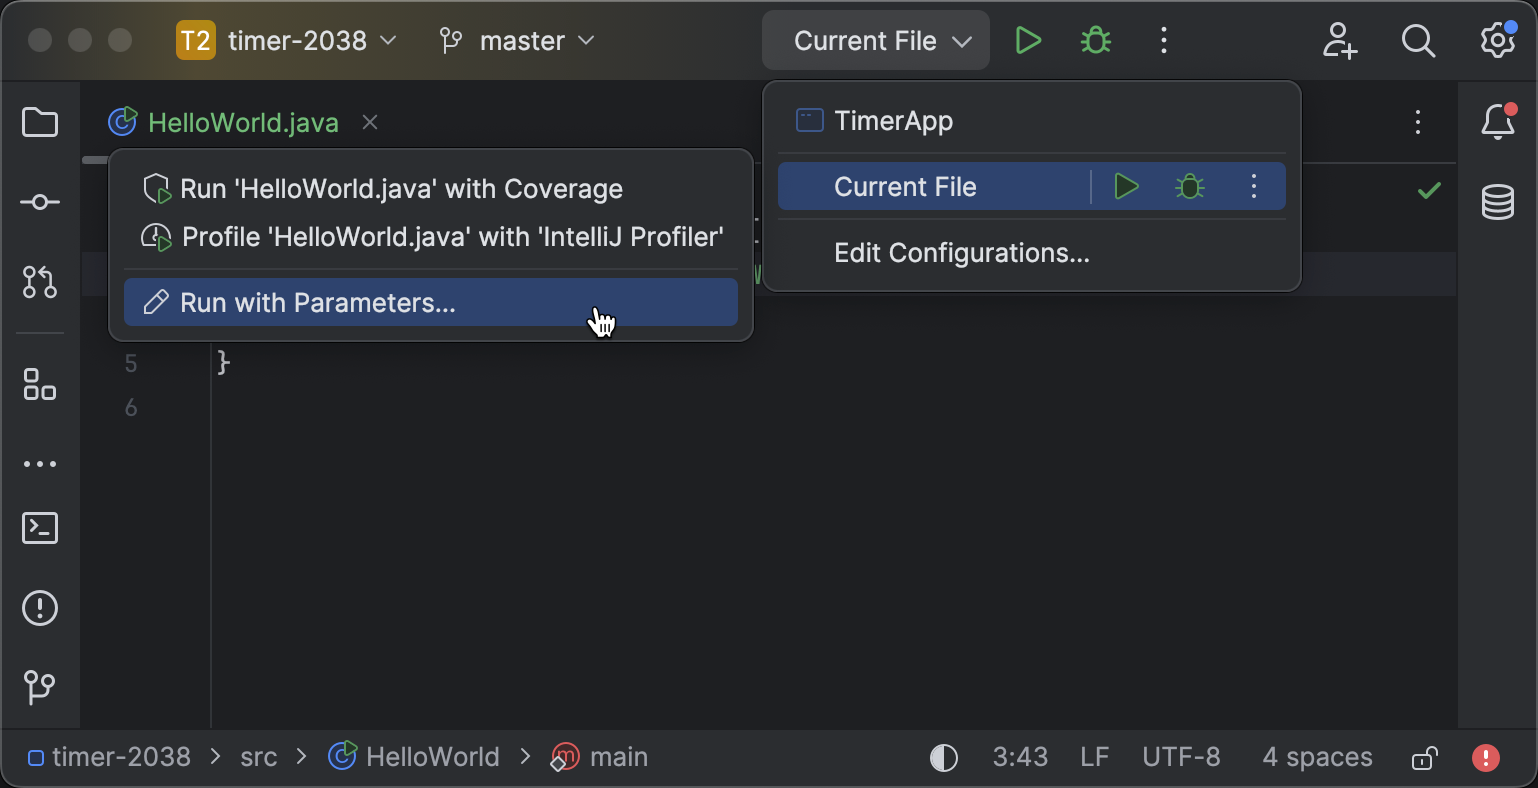Open Search Everywhere with the magnifier

tap(1418, 41)
